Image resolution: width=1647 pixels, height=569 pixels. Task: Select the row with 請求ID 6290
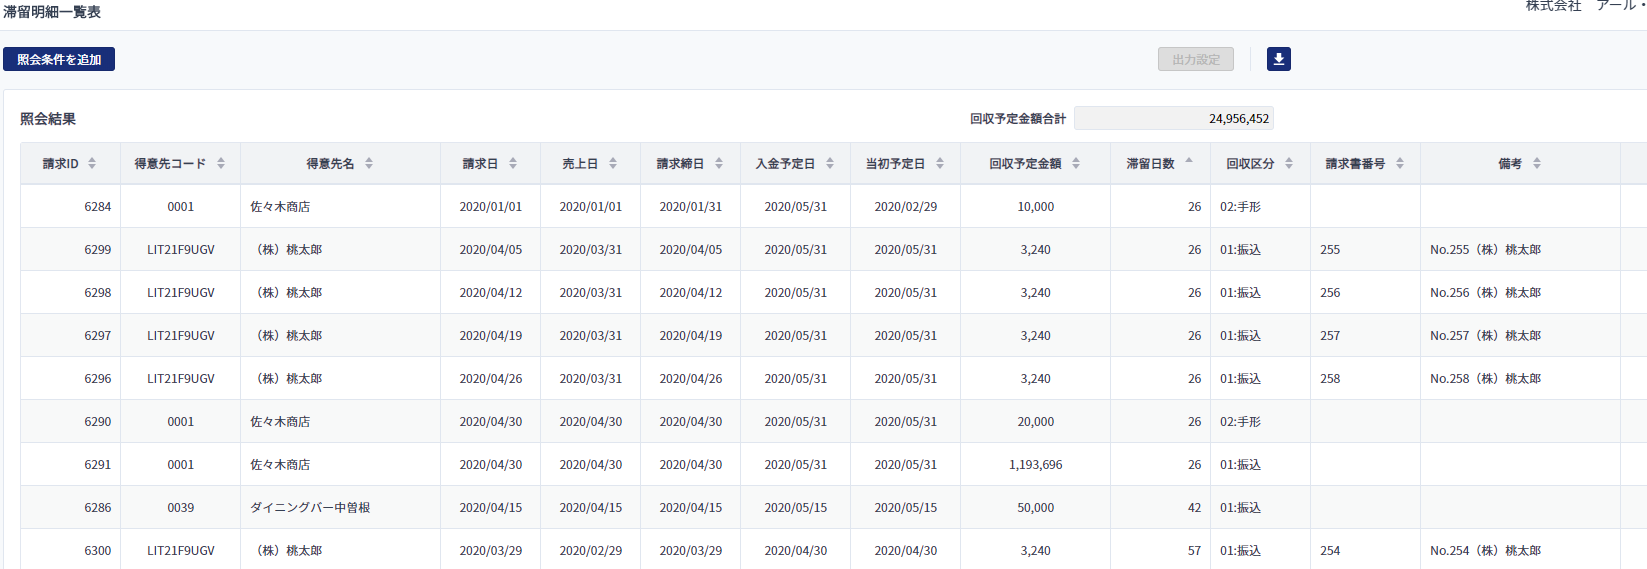coord(834,421)
